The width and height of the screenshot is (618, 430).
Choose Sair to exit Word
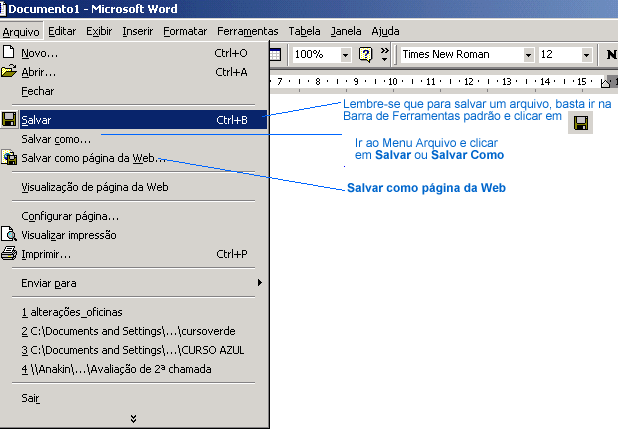(134, 398)
